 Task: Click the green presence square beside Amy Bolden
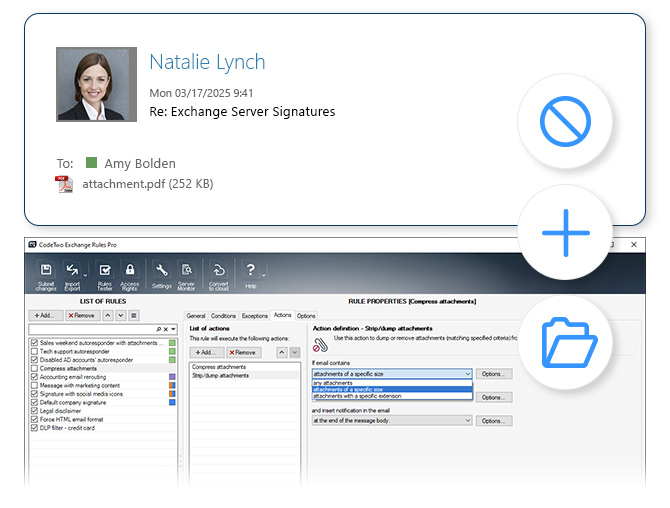(x=91, y=162)
